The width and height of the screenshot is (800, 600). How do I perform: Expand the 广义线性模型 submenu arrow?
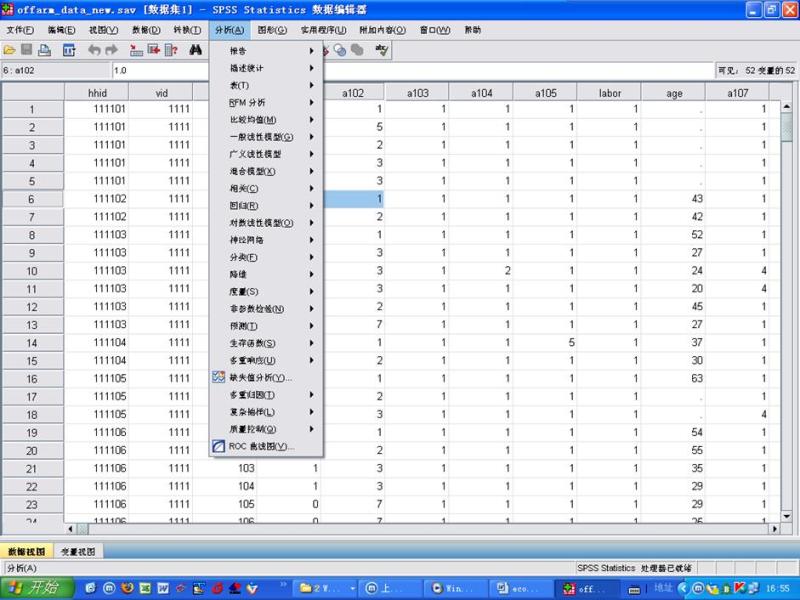(x=311, y=154)
